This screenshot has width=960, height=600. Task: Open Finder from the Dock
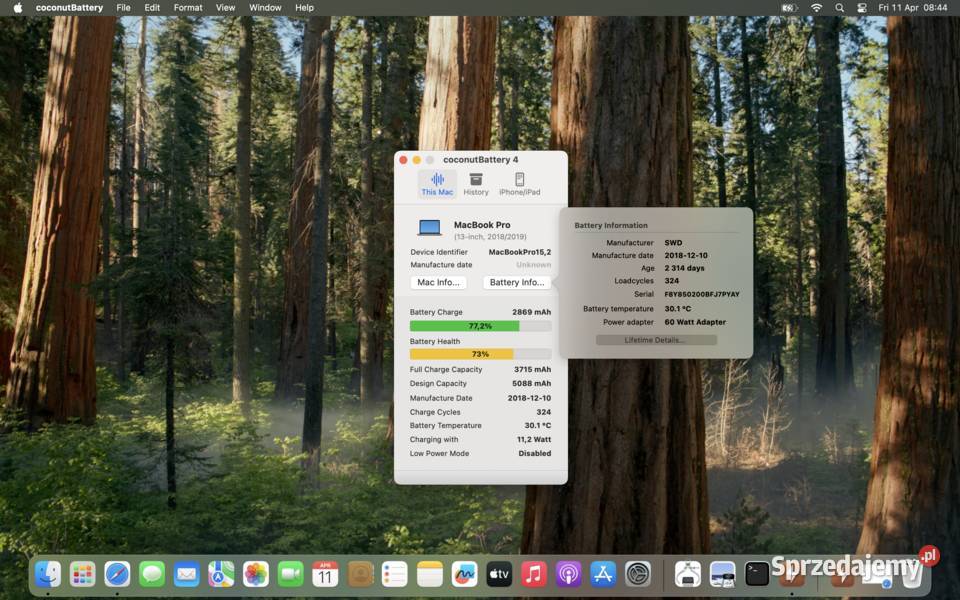coord(48,574)
